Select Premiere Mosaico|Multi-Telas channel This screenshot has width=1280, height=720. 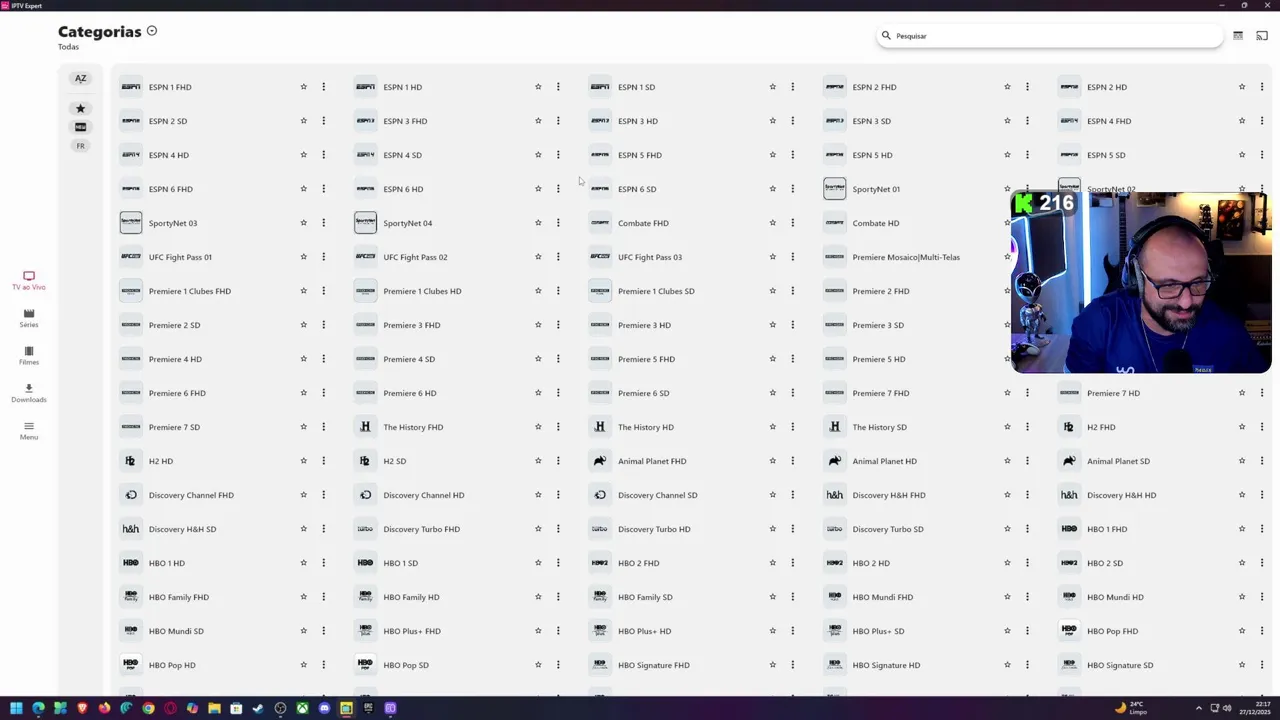[906, 257]
